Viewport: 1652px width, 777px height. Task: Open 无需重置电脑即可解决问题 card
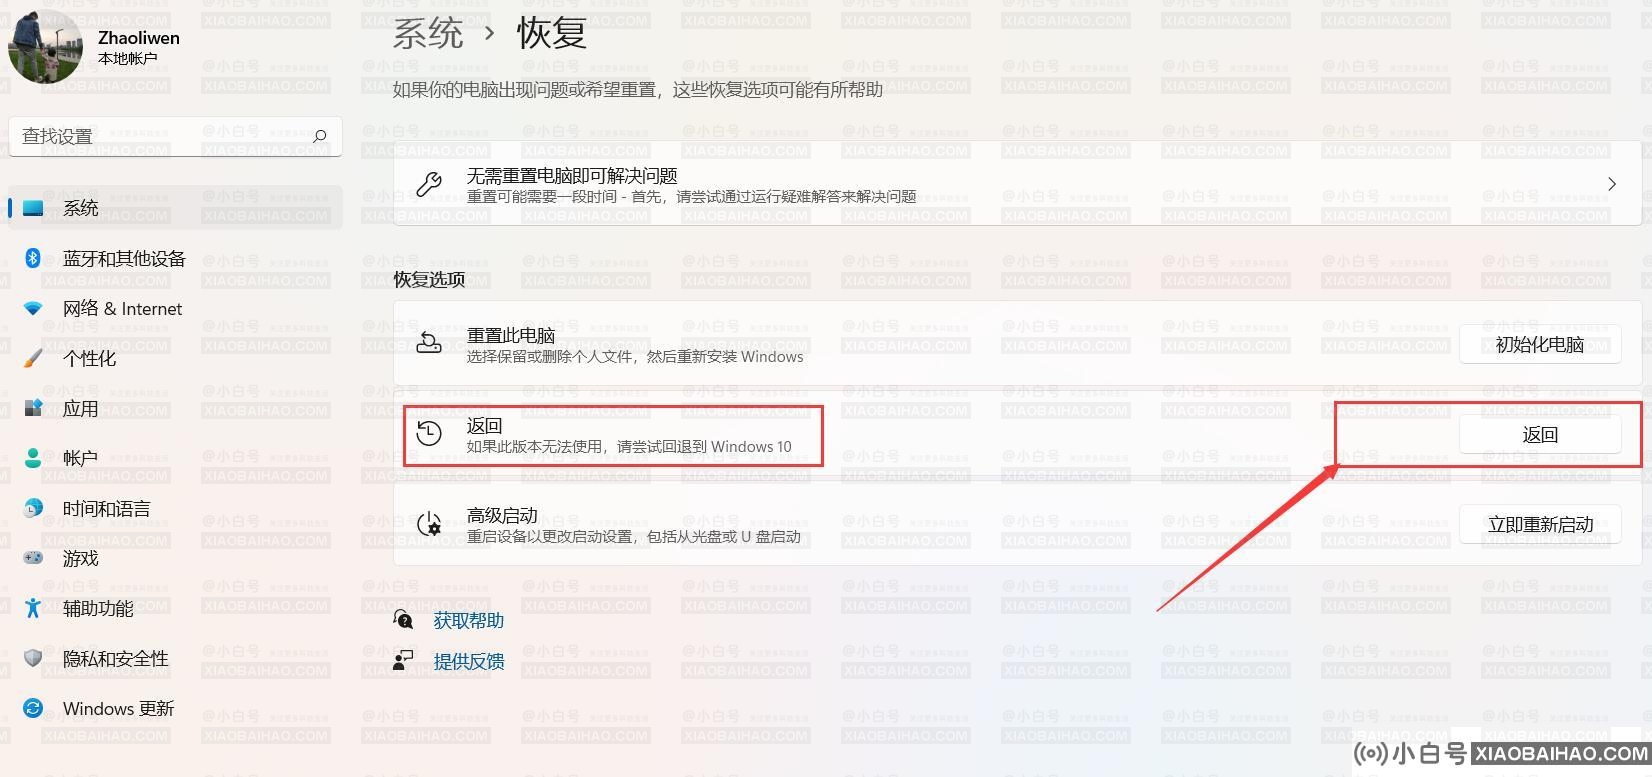pos(1017,184)
